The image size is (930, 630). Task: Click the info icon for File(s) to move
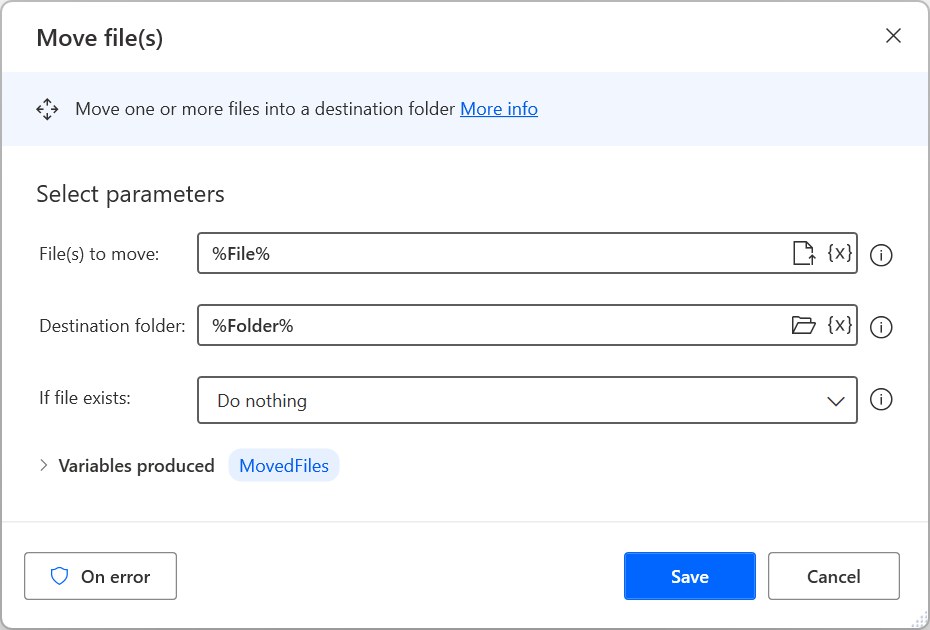coord(881,255)
